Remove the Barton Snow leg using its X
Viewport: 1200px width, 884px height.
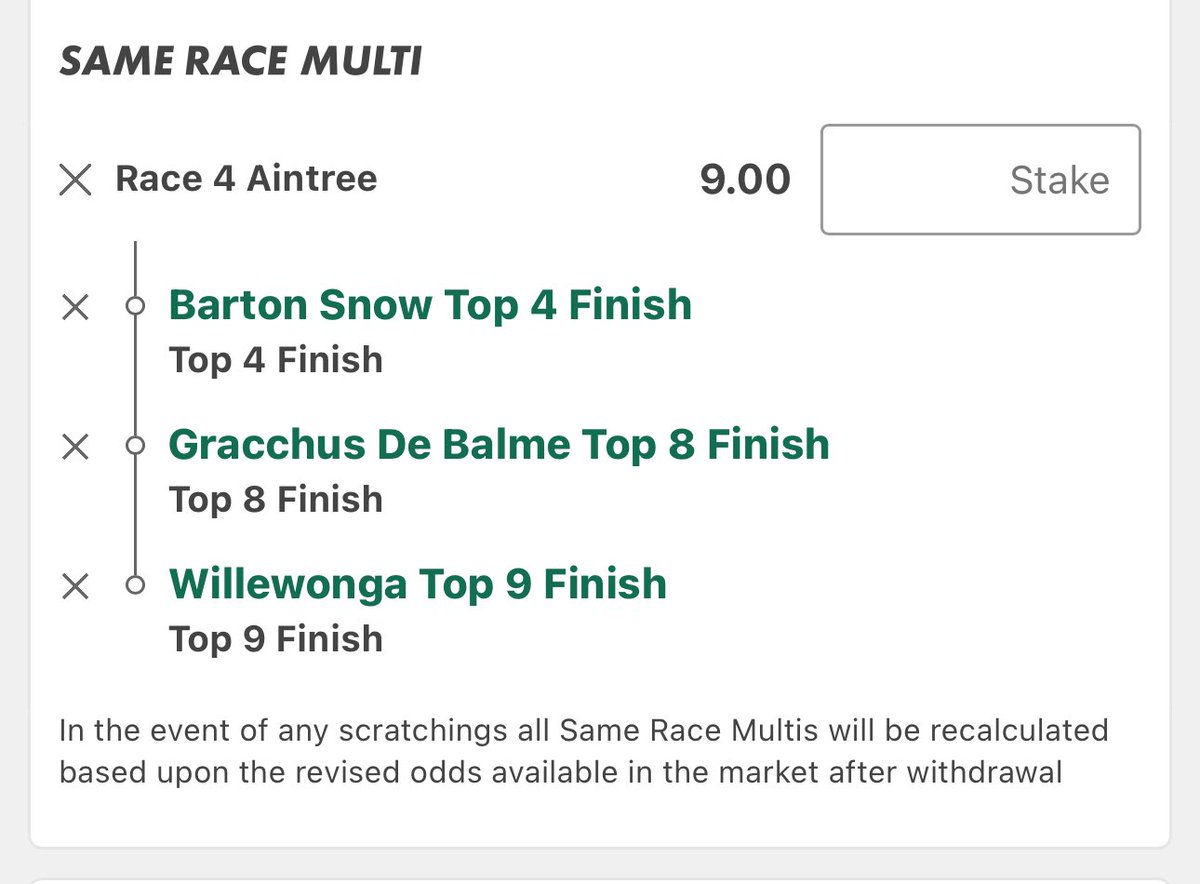point(76,308)
